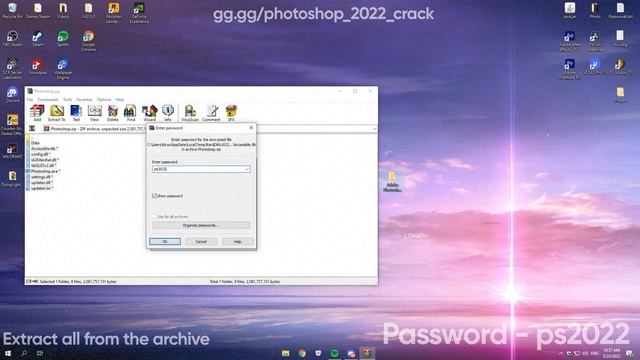The image size is (640, 360).
Task: Select config.dll in the archive list
Action: (x=40, y=154)
